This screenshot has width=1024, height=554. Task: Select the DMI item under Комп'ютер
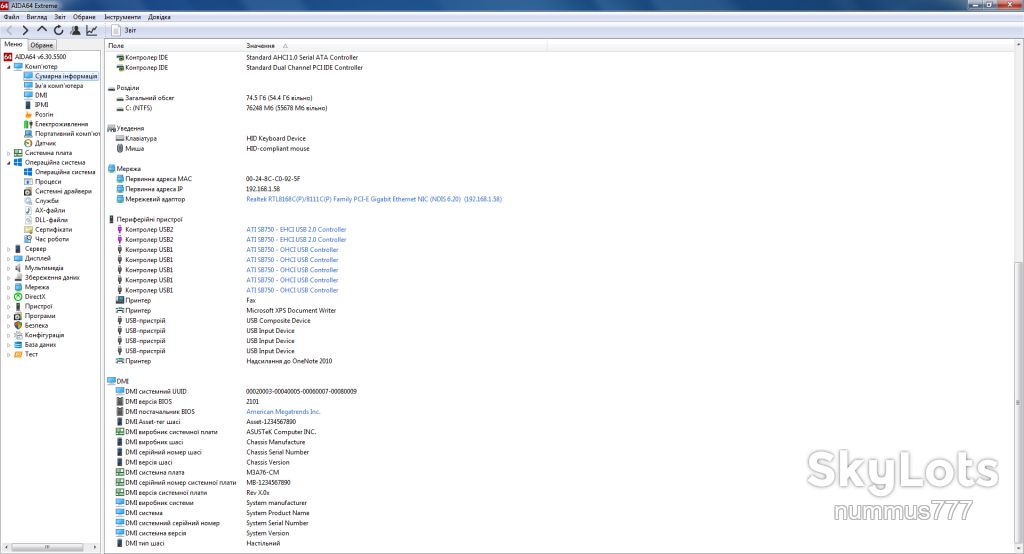point(41,95)
